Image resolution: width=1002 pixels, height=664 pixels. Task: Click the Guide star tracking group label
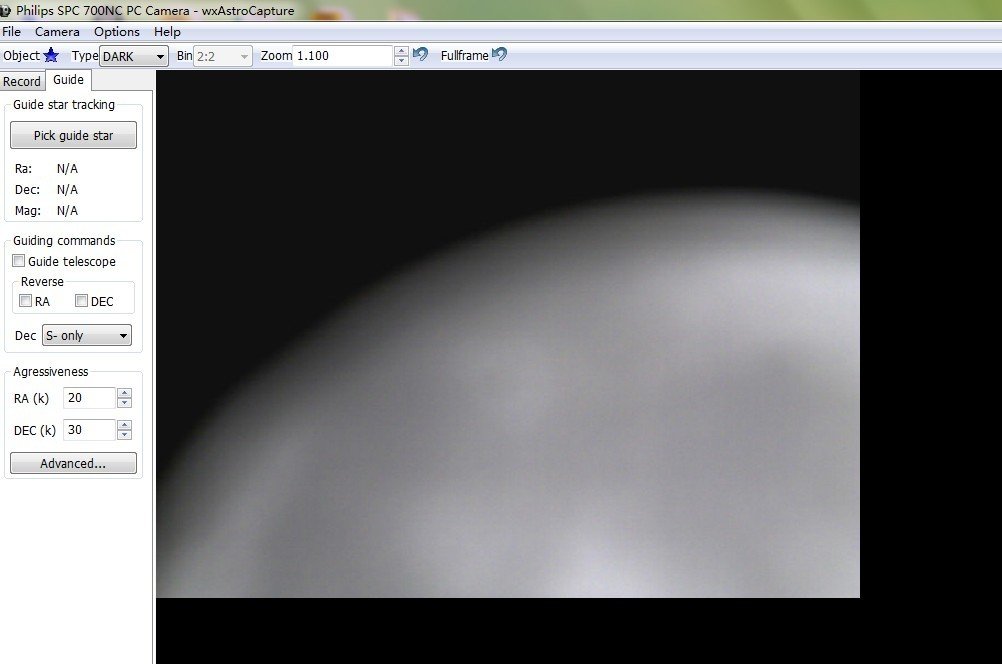64,104
